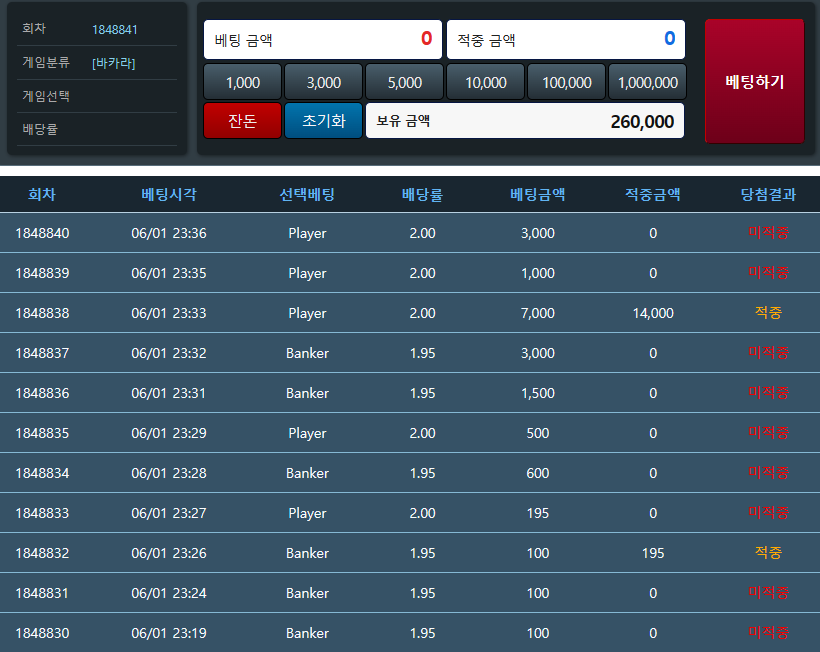Click Player selection in round 1848839
Image resolution: width=820 pixels, height=652 pixels.
(x=307, y=273)
